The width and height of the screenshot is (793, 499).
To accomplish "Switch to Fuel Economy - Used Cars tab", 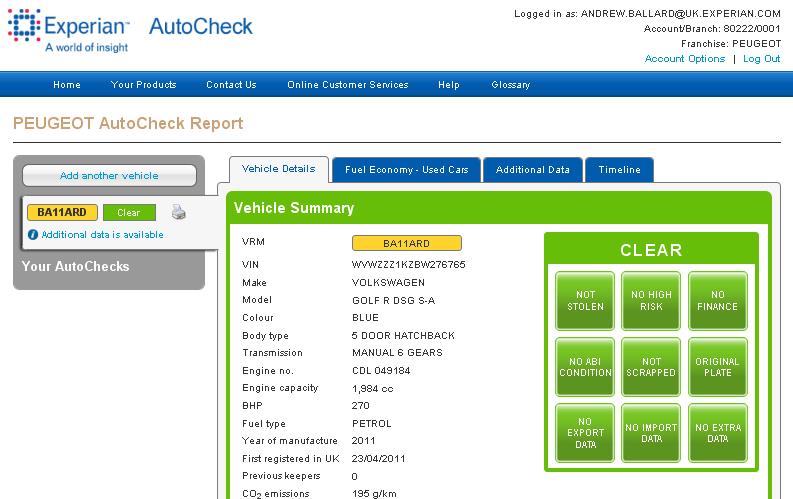I will pos(407,170).
